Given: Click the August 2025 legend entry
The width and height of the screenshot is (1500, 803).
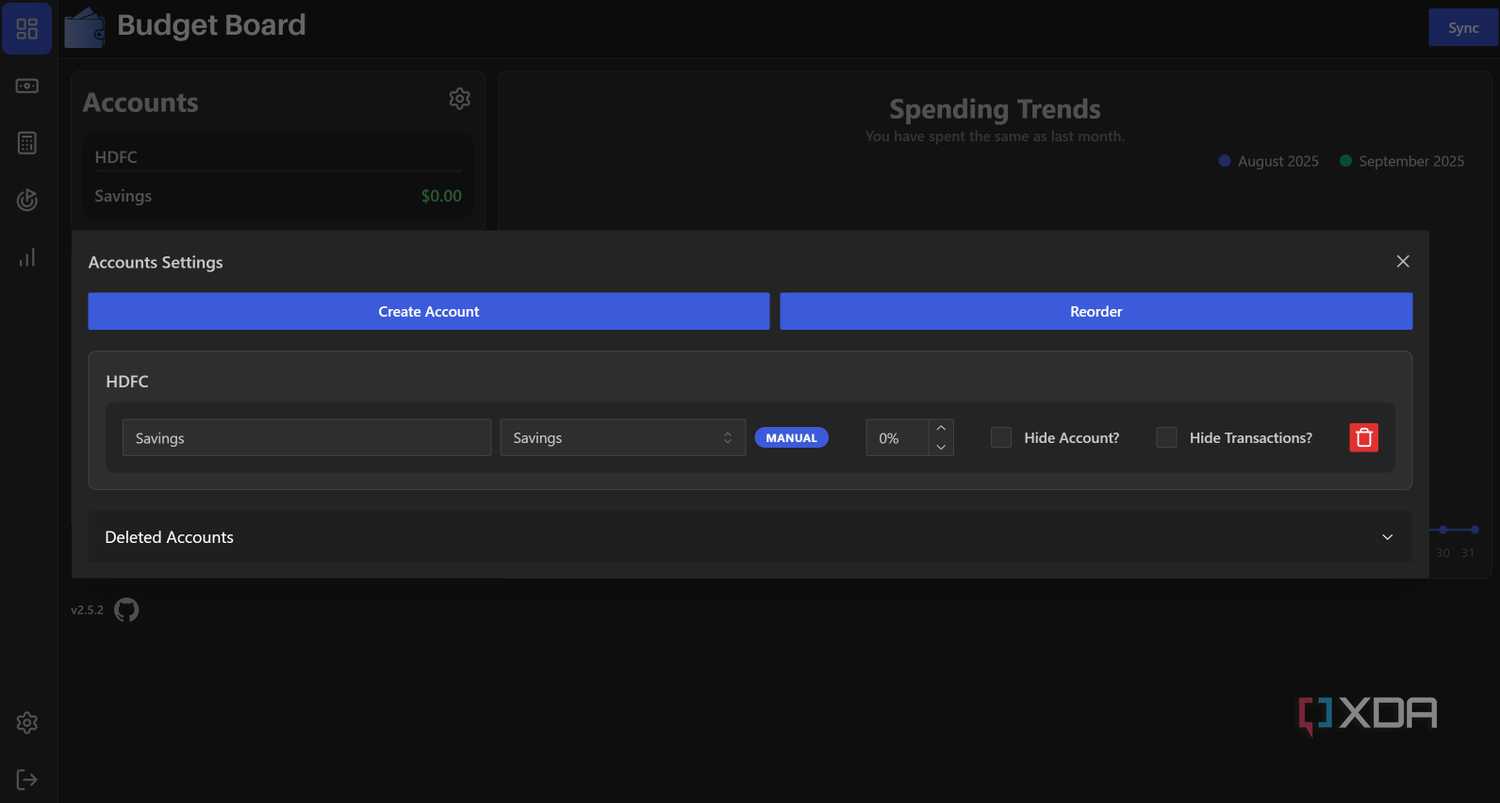Looking at the screenshot, I should [x=1269, y=161].
